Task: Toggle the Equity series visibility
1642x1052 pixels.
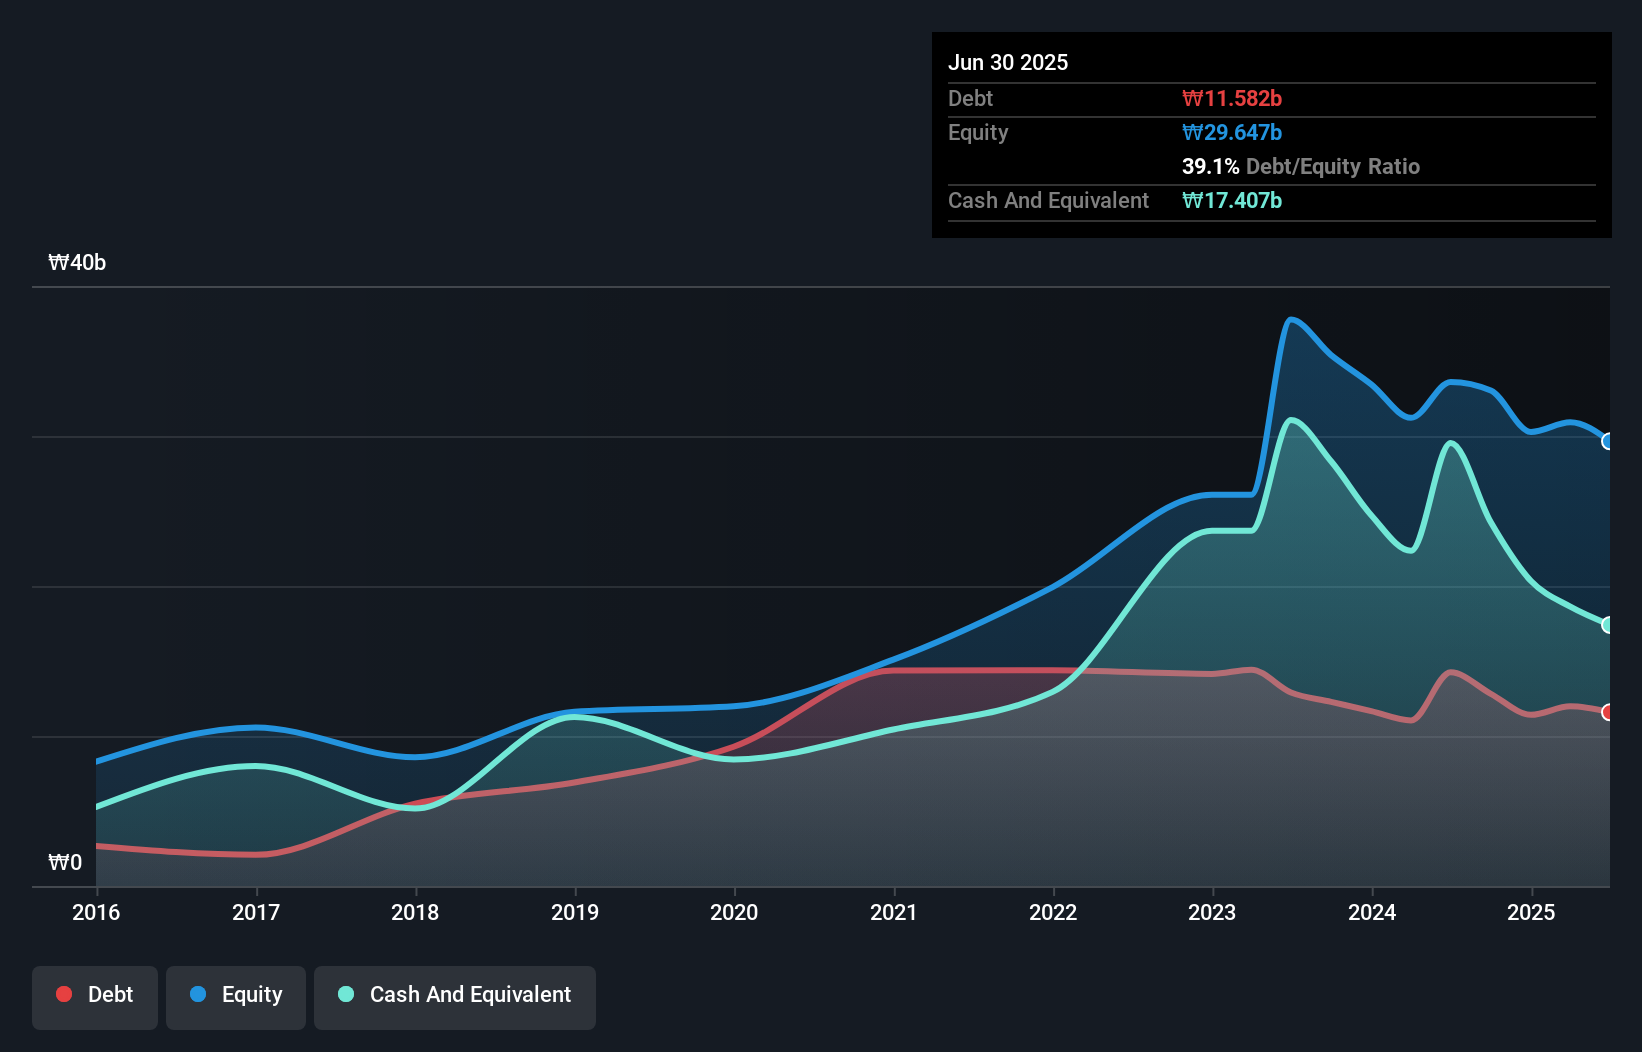Action: [235, 995]
